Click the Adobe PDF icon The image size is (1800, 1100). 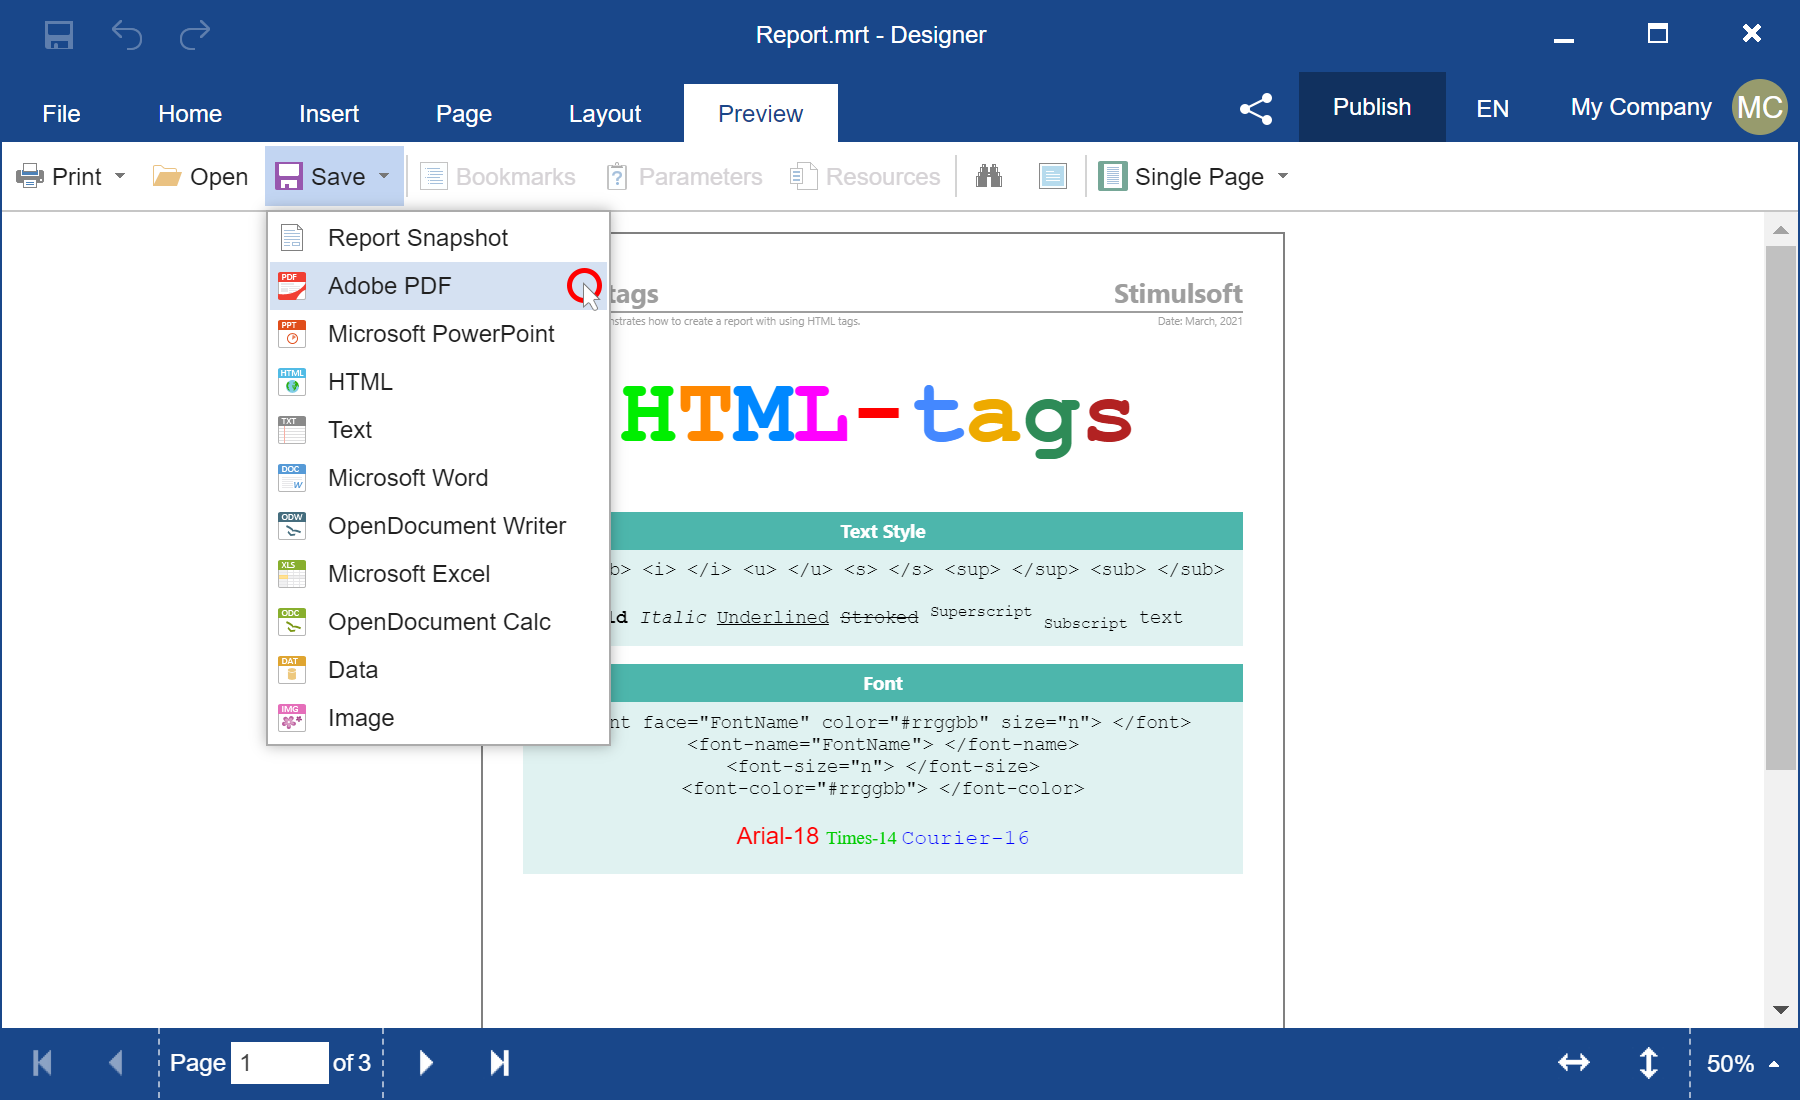tap(292, 286)
